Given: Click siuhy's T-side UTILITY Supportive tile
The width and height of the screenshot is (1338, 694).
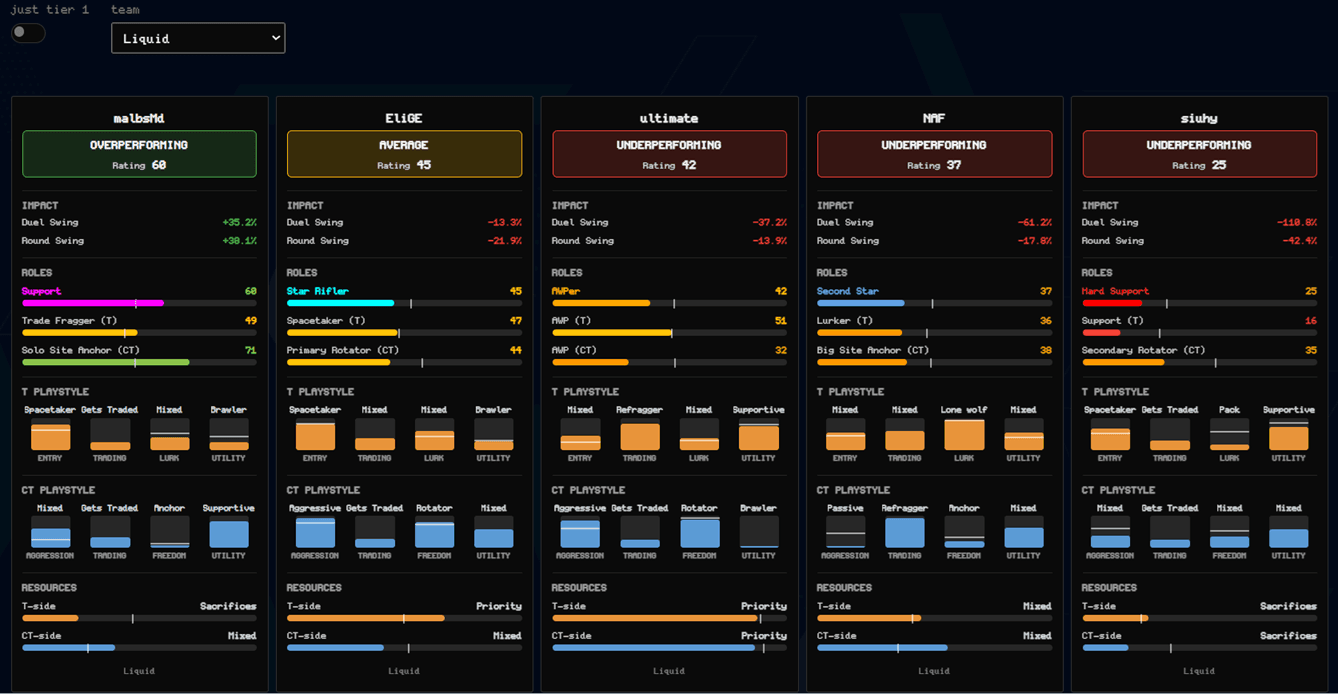Looking at the screenshot, I should 1288,434.
